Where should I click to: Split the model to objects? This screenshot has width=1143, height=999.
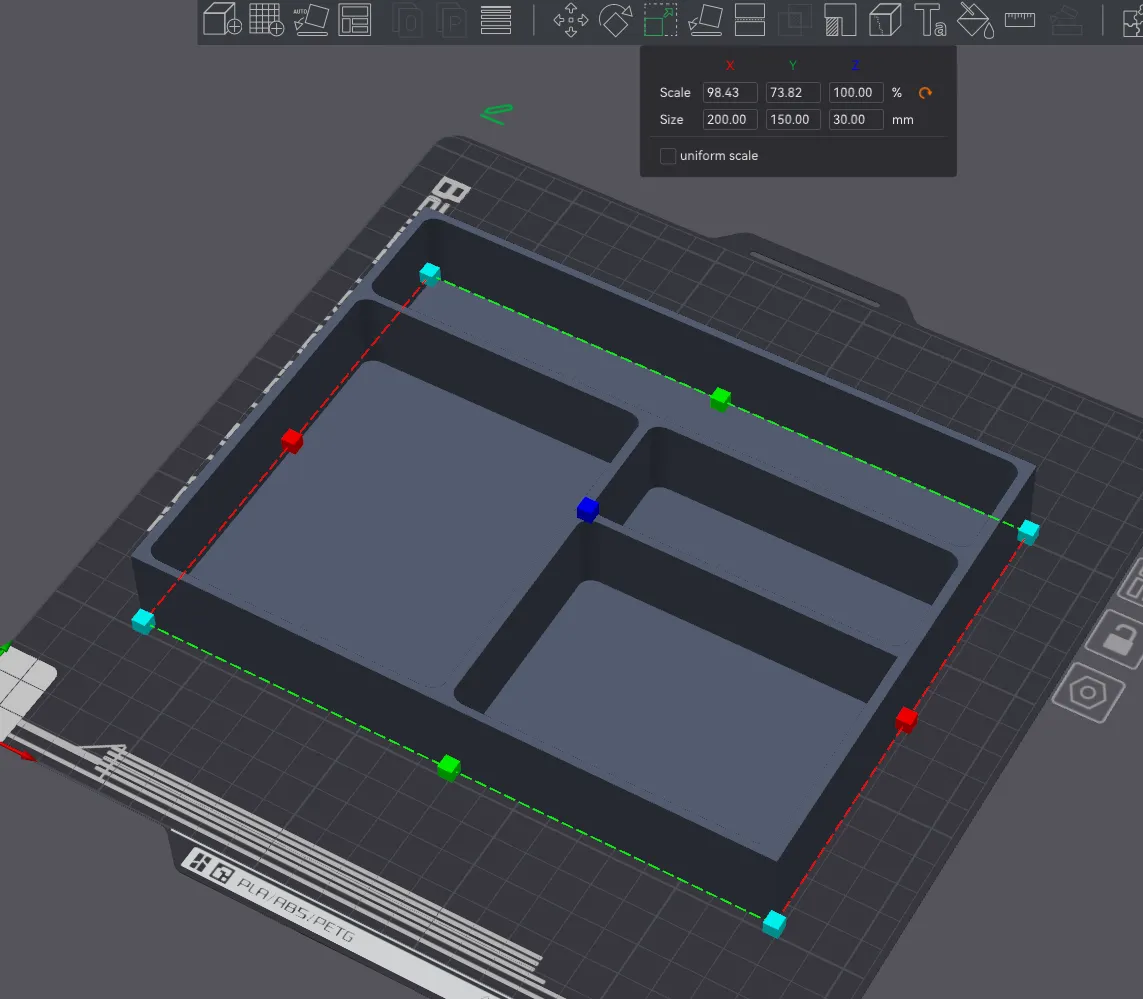(407, 20)
